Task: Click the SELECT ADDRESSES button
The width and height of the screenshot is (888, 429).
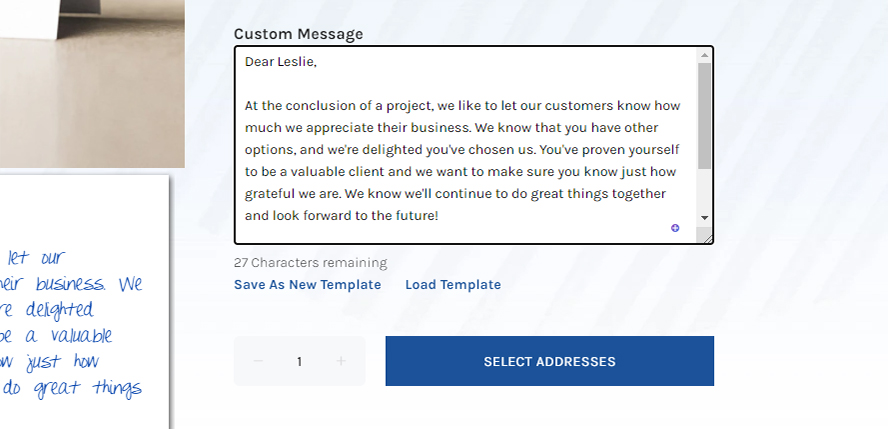Action: click(x=549, y=361)
